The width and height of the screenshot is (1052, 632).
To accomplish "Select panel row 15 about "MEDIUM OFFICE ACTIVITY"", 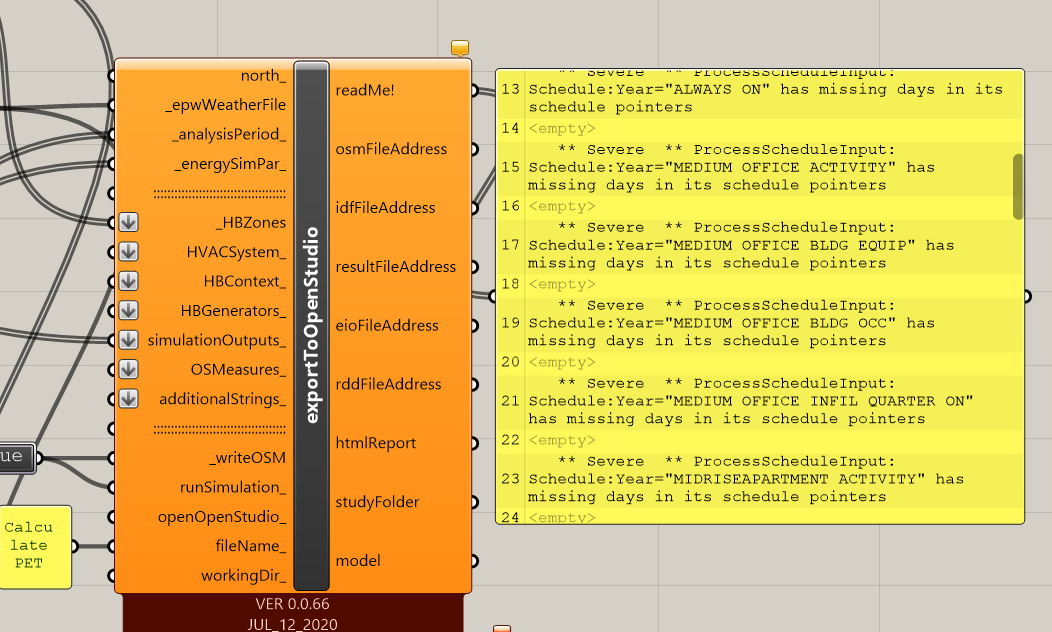I will [760, 168].
